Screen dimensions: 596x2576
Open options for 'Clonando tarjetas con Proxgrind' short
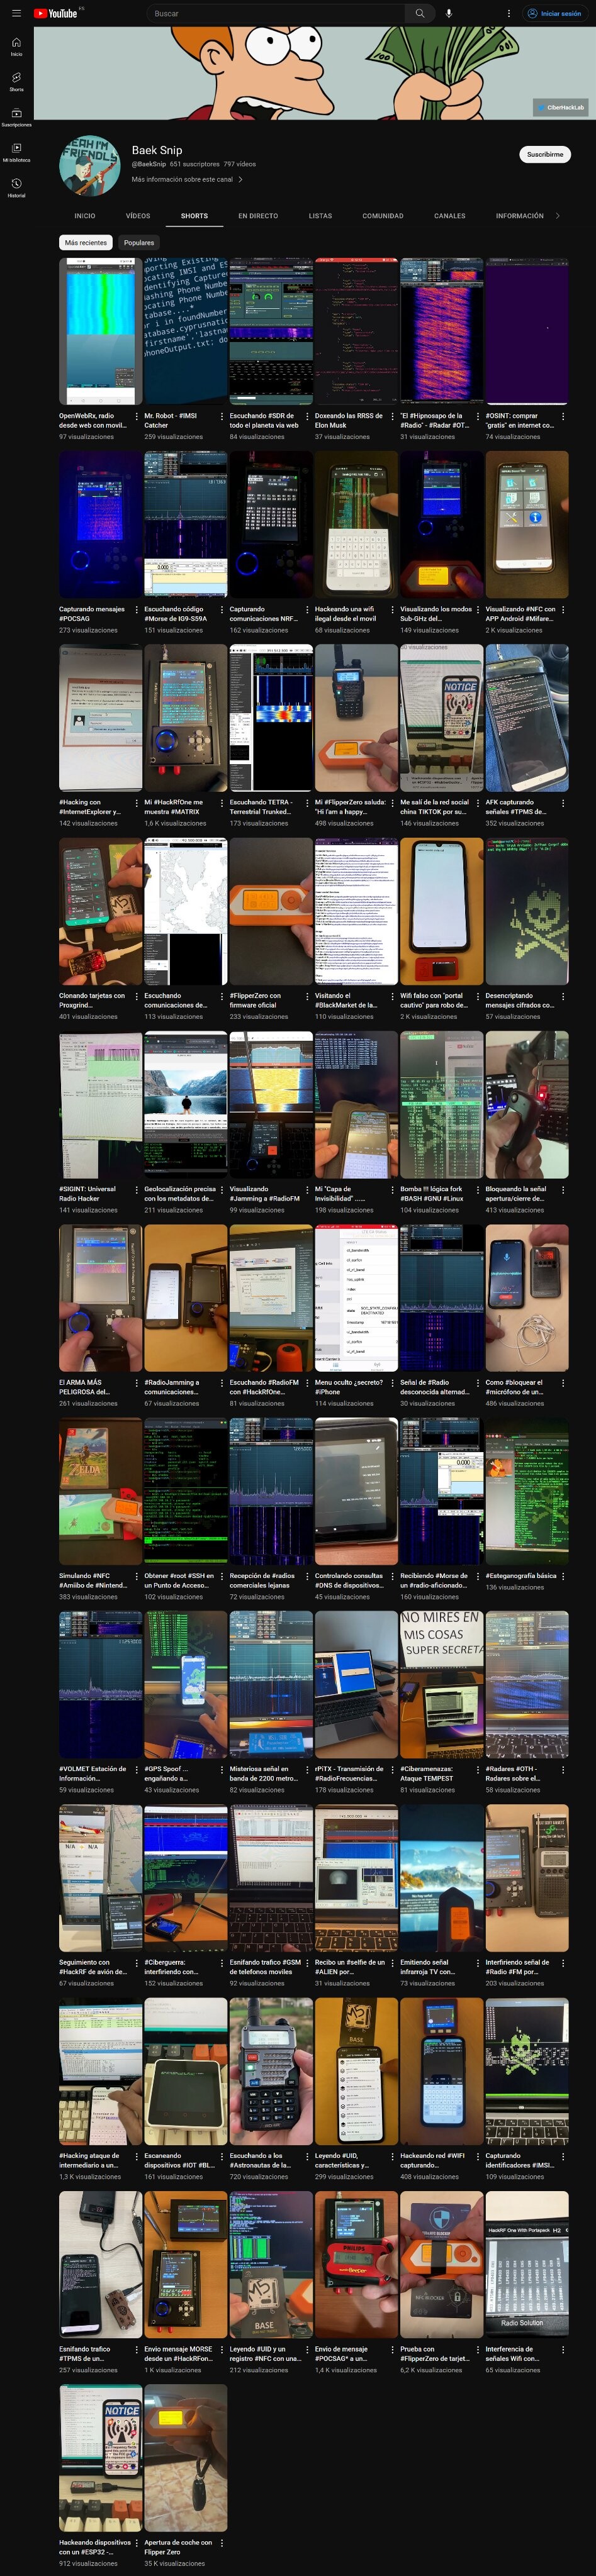coord(137,996)
